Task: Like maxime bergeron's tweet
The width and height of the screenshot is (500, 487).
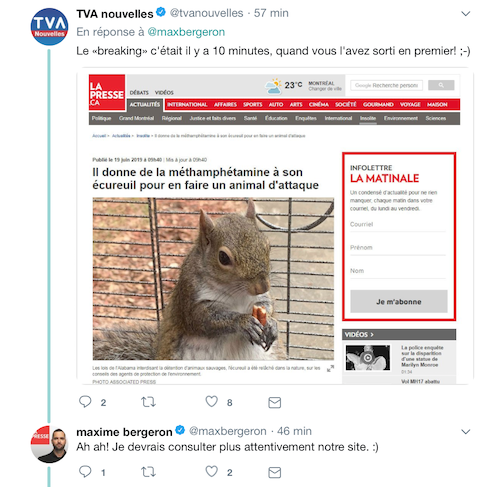Action: point(211,471)
